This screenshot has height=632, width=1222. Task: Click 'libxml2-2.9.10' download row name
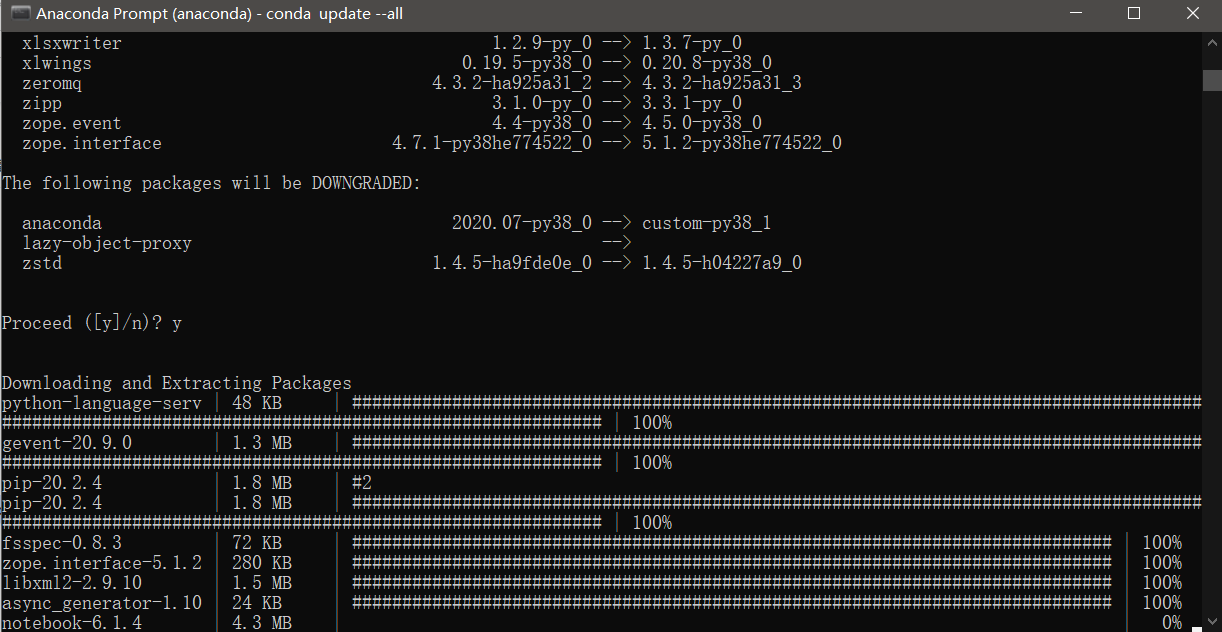coord(72,583)
